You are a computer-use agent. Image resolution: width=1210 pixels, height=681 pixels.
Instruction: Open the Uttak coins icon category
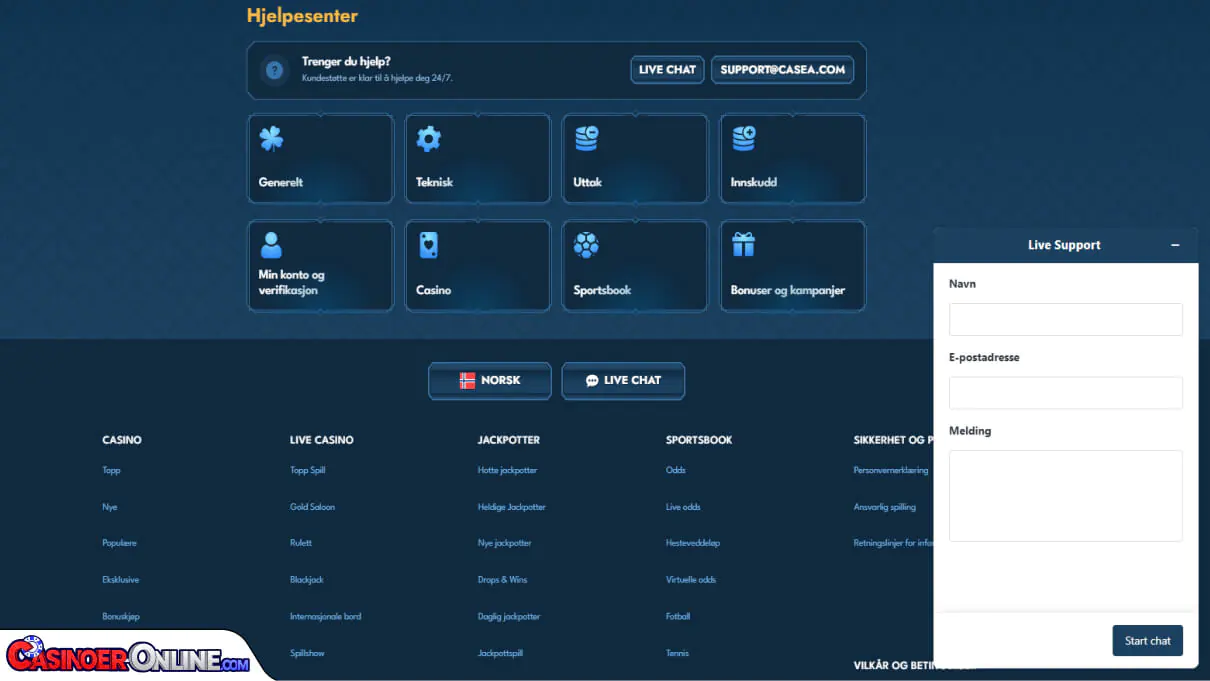tap(634, 158)
